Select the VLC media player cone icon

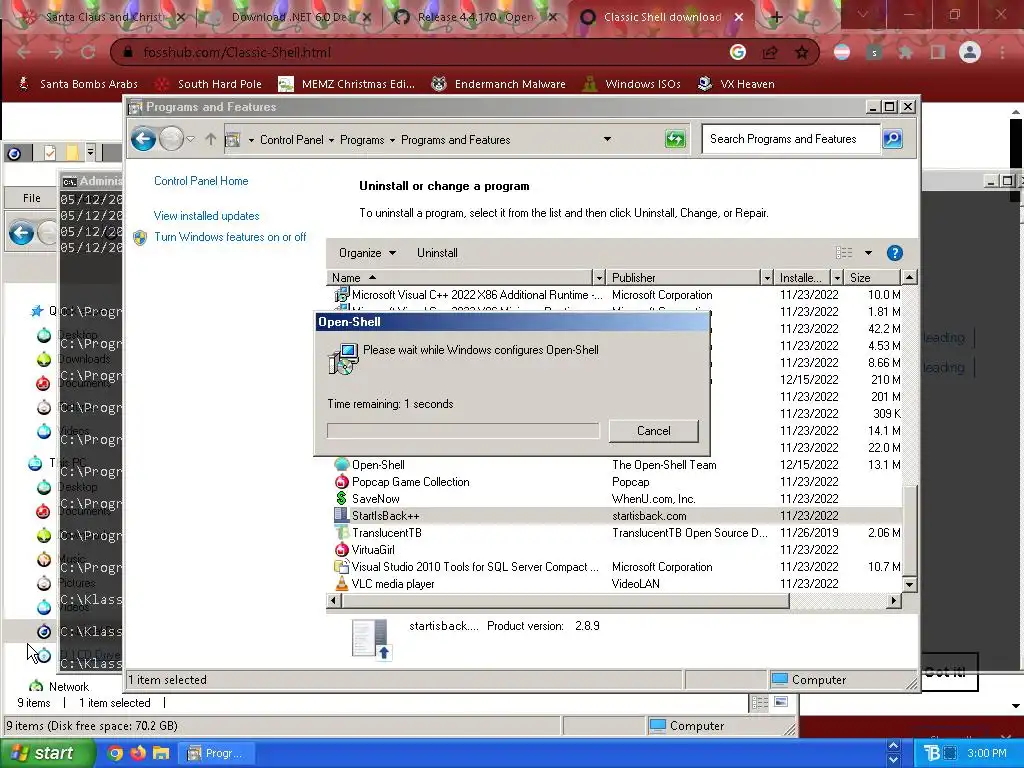(342, 583)
